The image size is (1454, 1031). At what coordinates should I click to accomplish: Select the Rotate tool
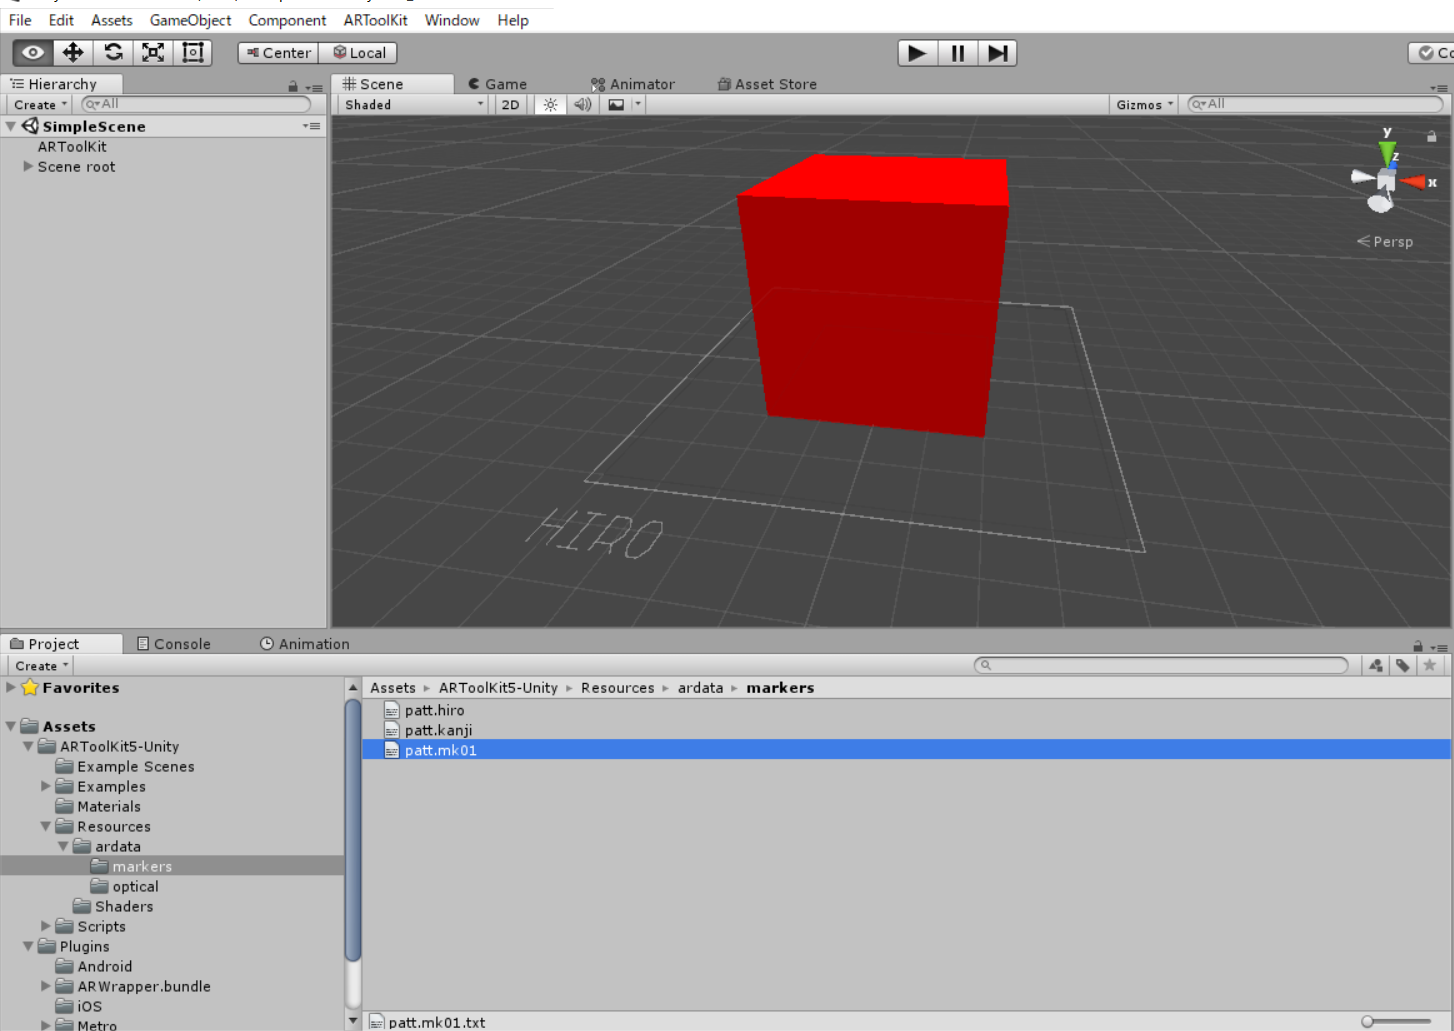click(113, 53)
